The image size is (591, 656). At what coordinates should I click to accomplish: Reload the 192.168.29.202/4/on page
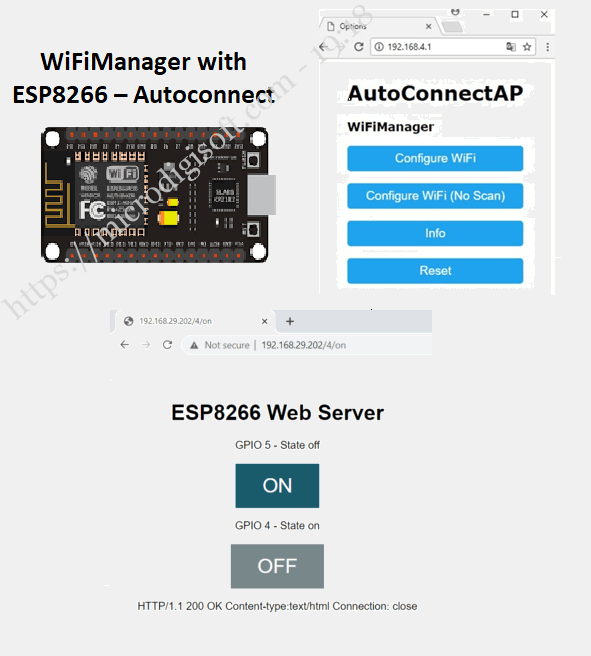point(167,345)
